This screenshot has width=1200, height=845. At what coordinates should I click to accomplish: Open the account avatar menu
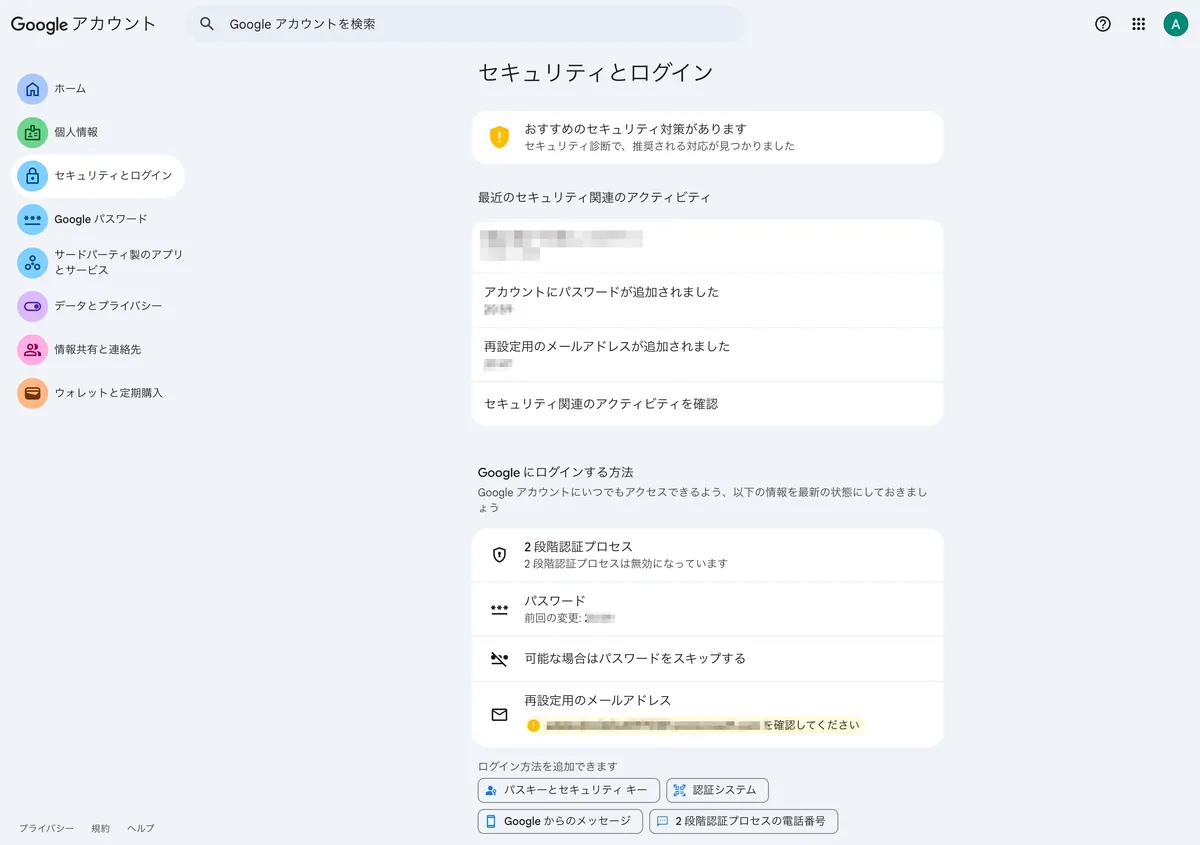pos(1175,24)
